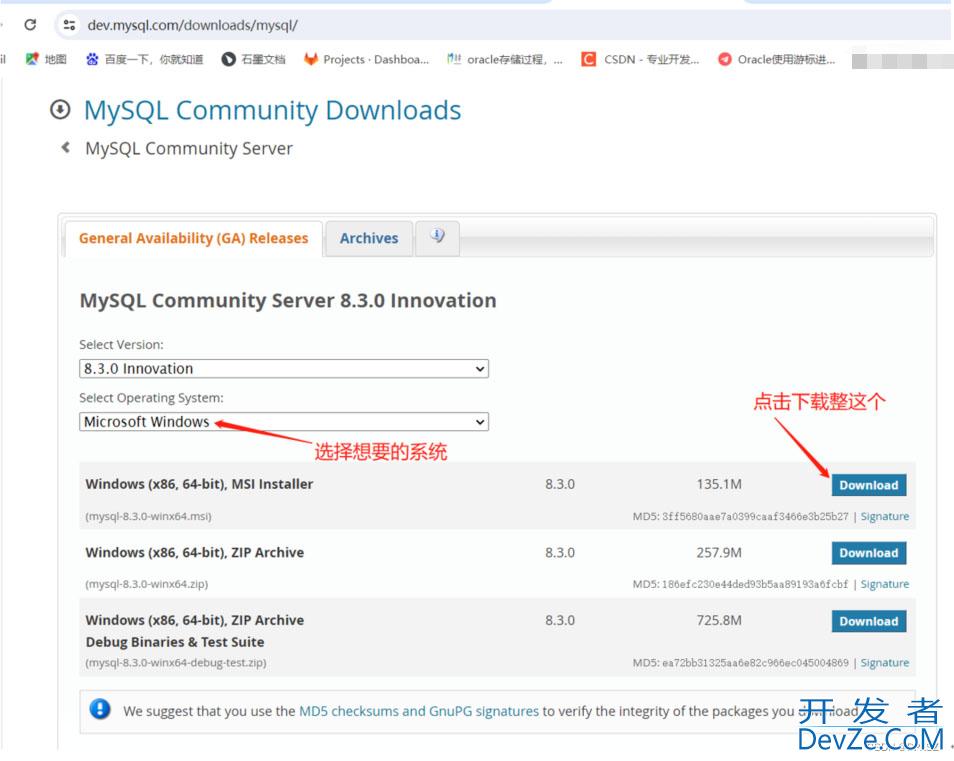954x761 pixels.
Task: Download the MSI Installer 135.1M
Action: (x=869, y=485)
